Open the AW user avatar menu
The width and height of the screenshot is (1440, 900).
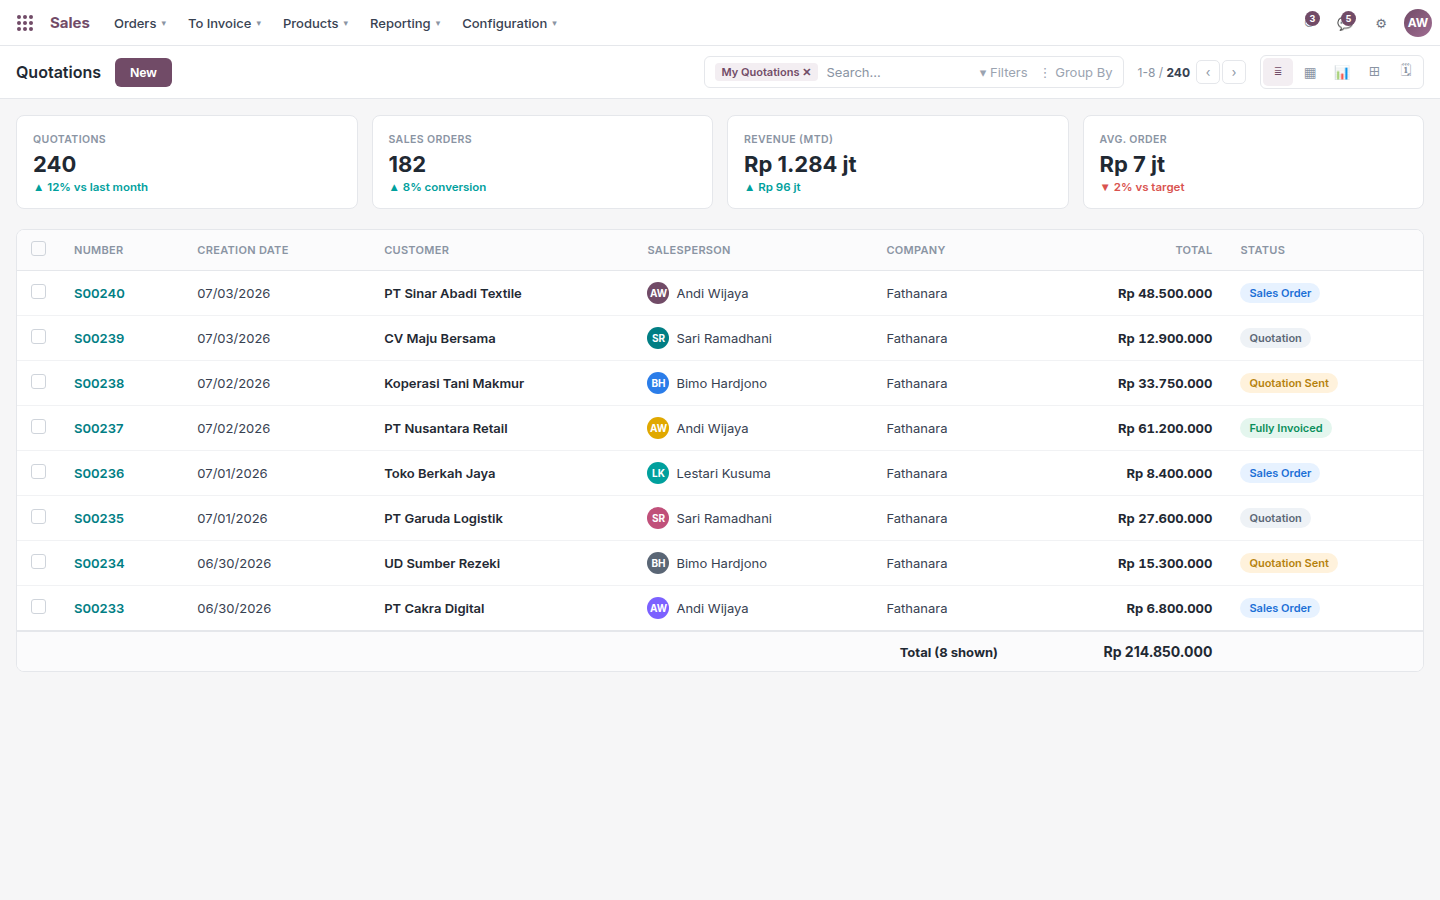1418,23
